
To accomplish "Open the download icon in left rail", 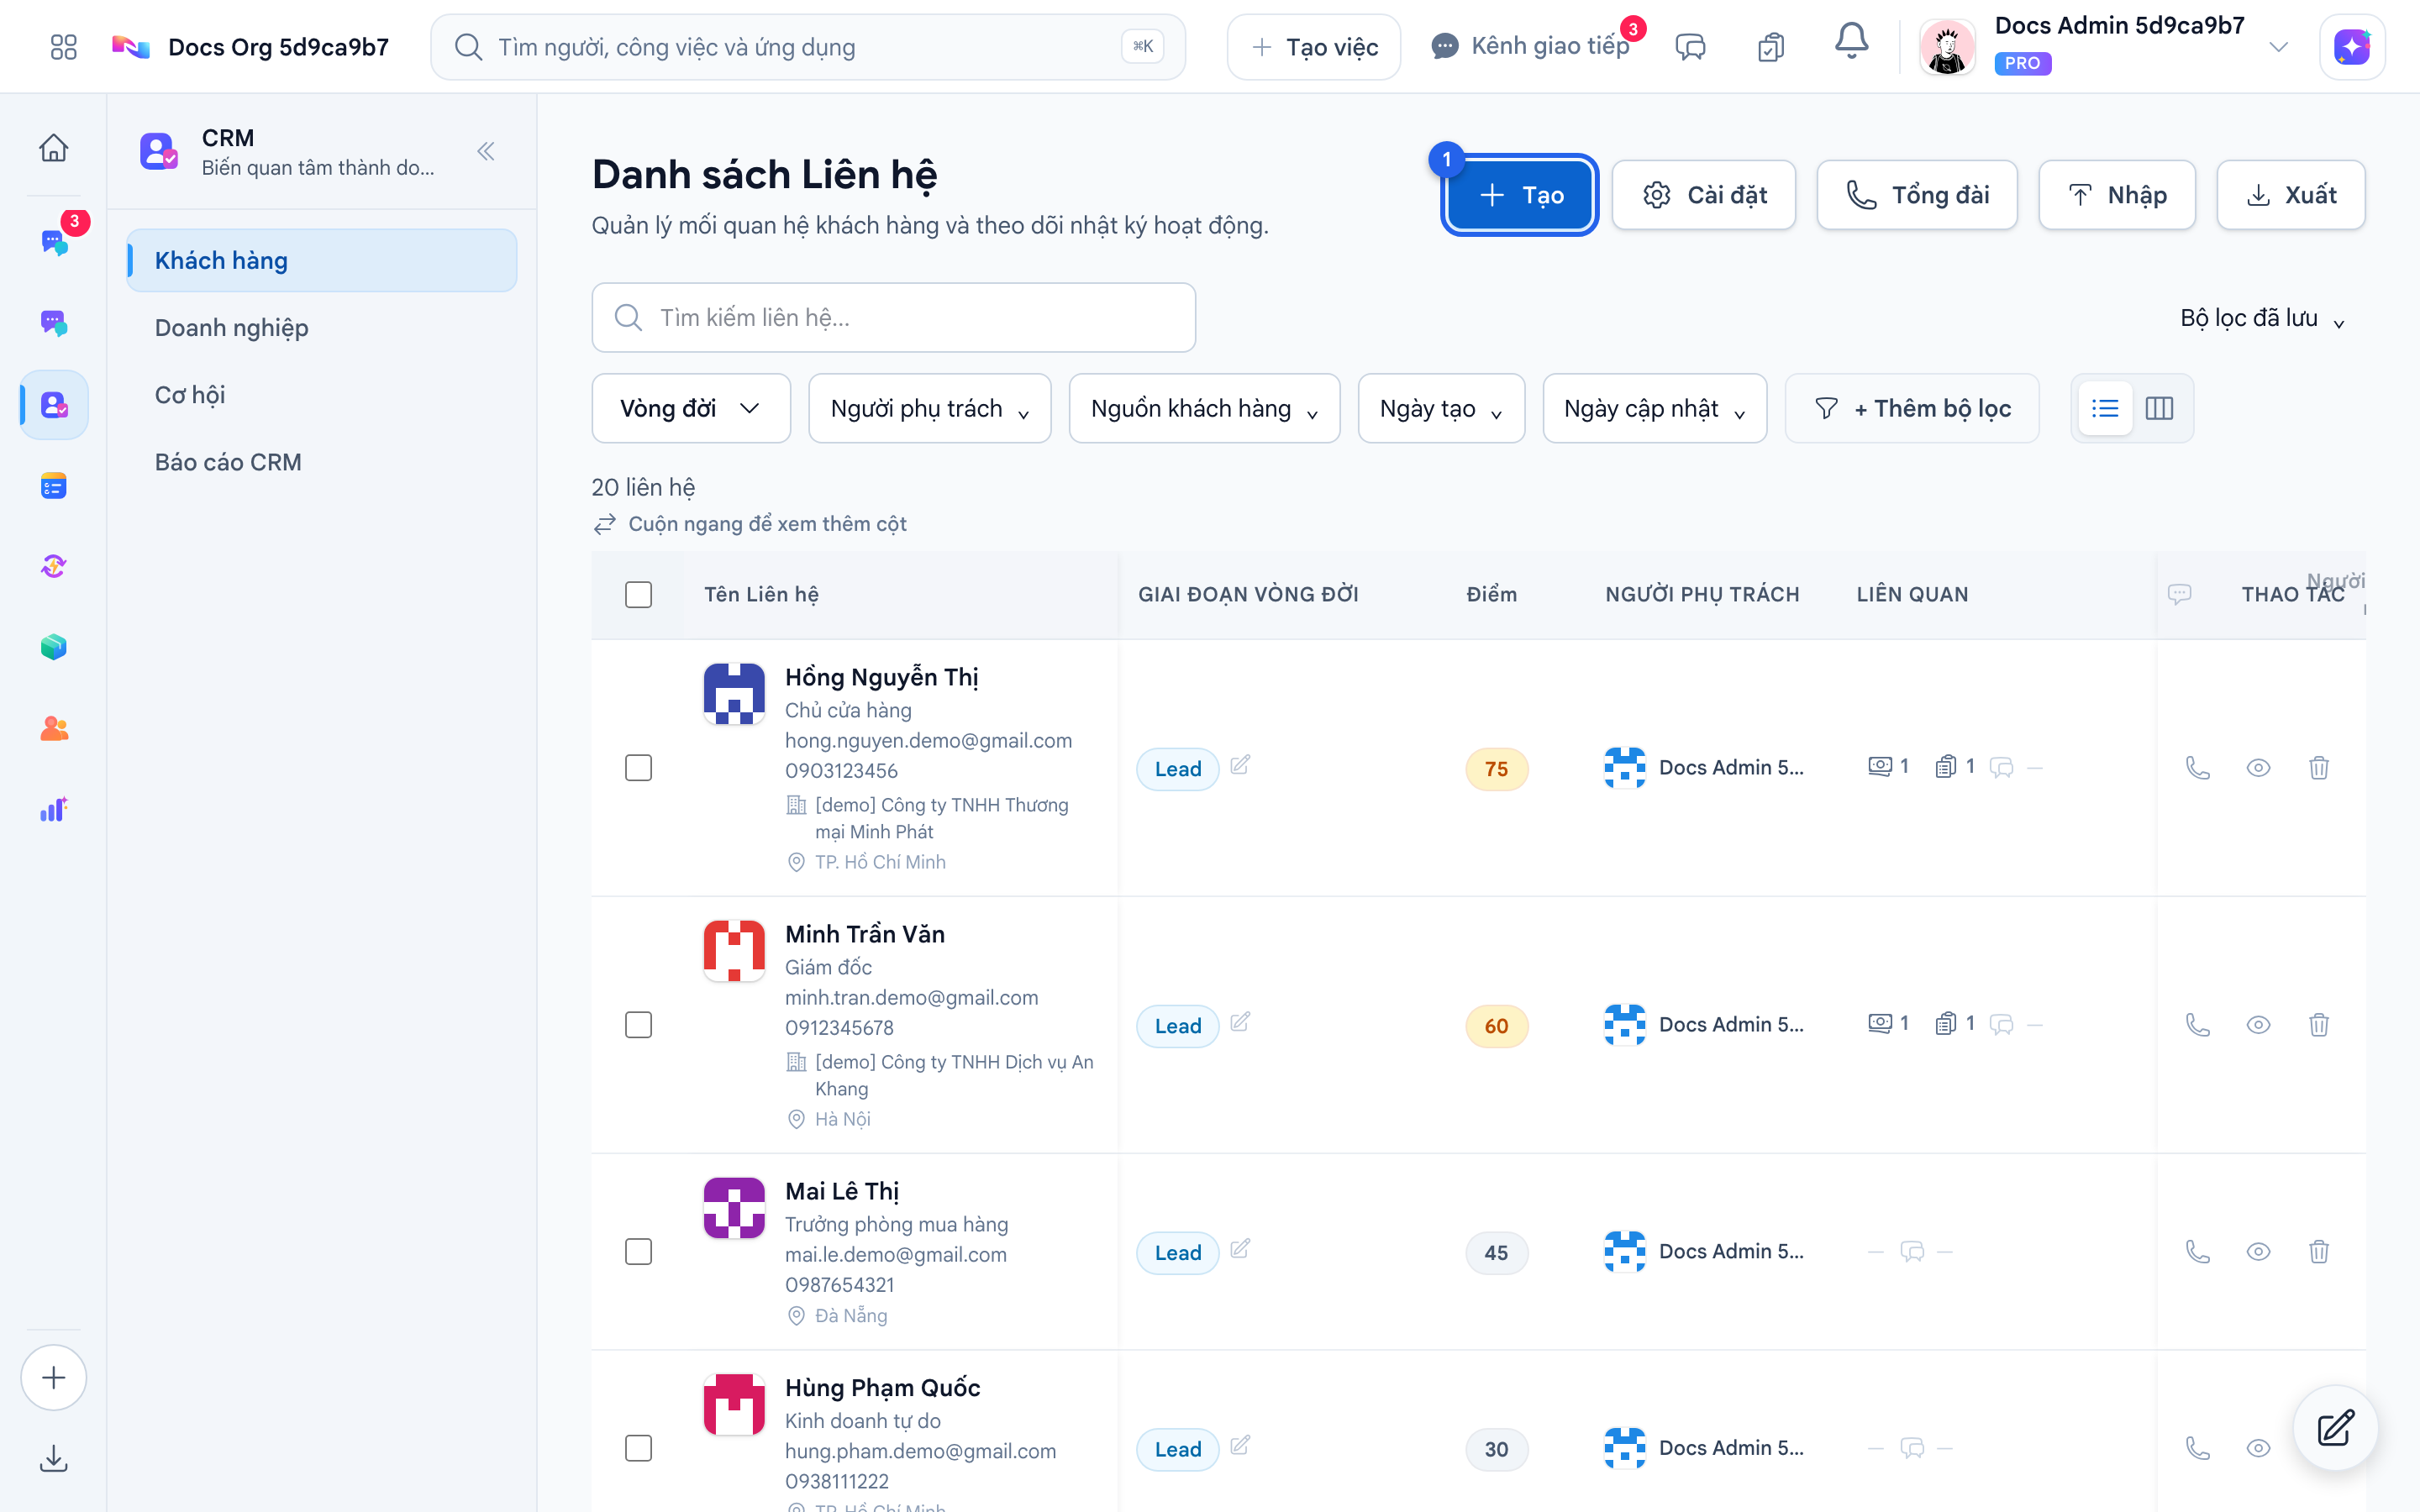I will [54, 1459].
